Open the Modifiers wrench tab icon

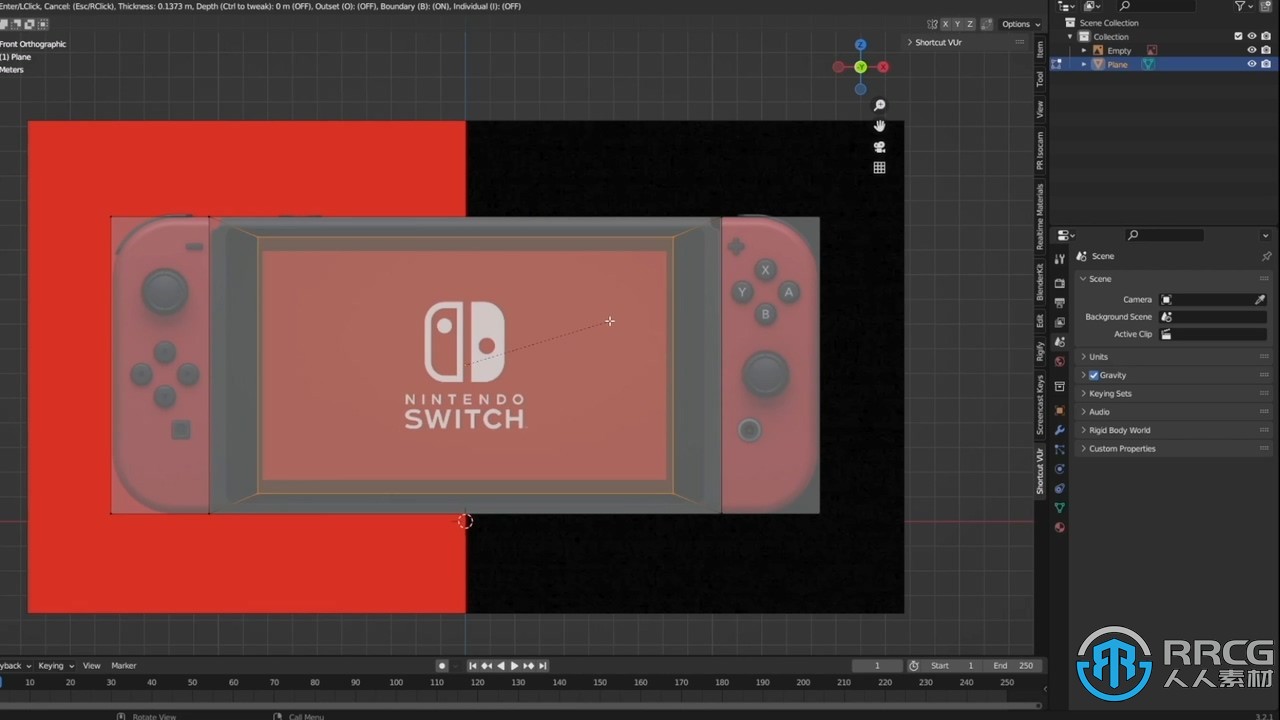tap(1060, 430)
